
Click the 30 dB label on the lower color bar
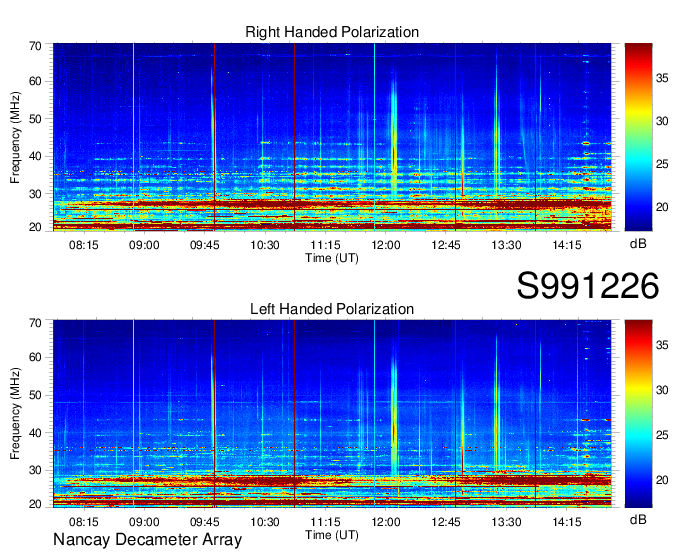pyautogui.click(x=662, y=390)
